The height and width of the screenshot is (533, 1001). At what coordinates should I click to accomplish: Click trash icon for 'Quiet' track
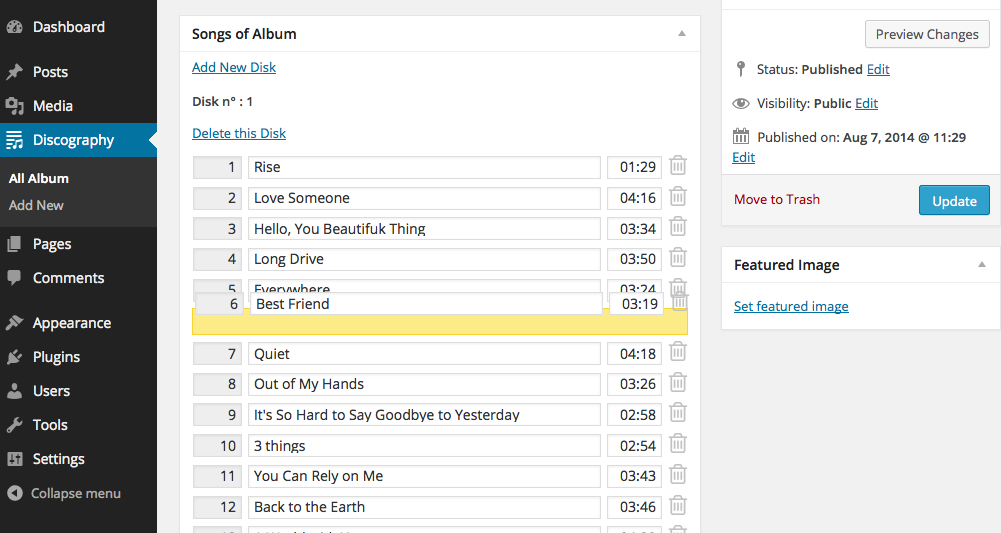click(x=678, y=352)
